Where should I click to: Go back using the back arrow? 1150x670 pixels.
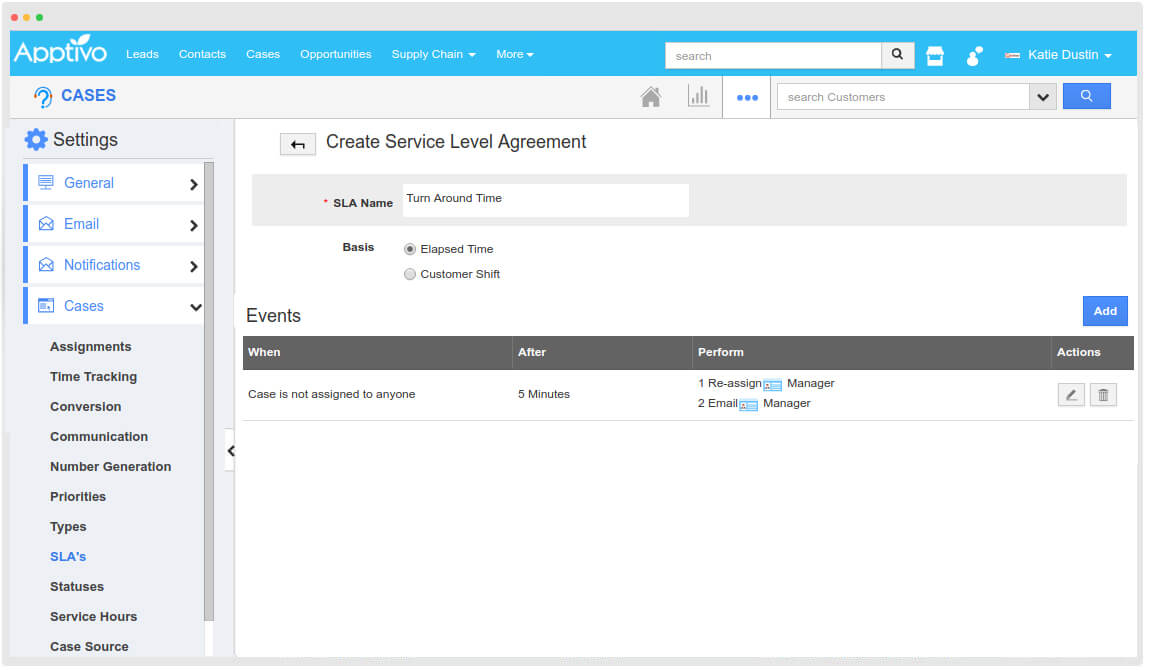coord(297,144)
